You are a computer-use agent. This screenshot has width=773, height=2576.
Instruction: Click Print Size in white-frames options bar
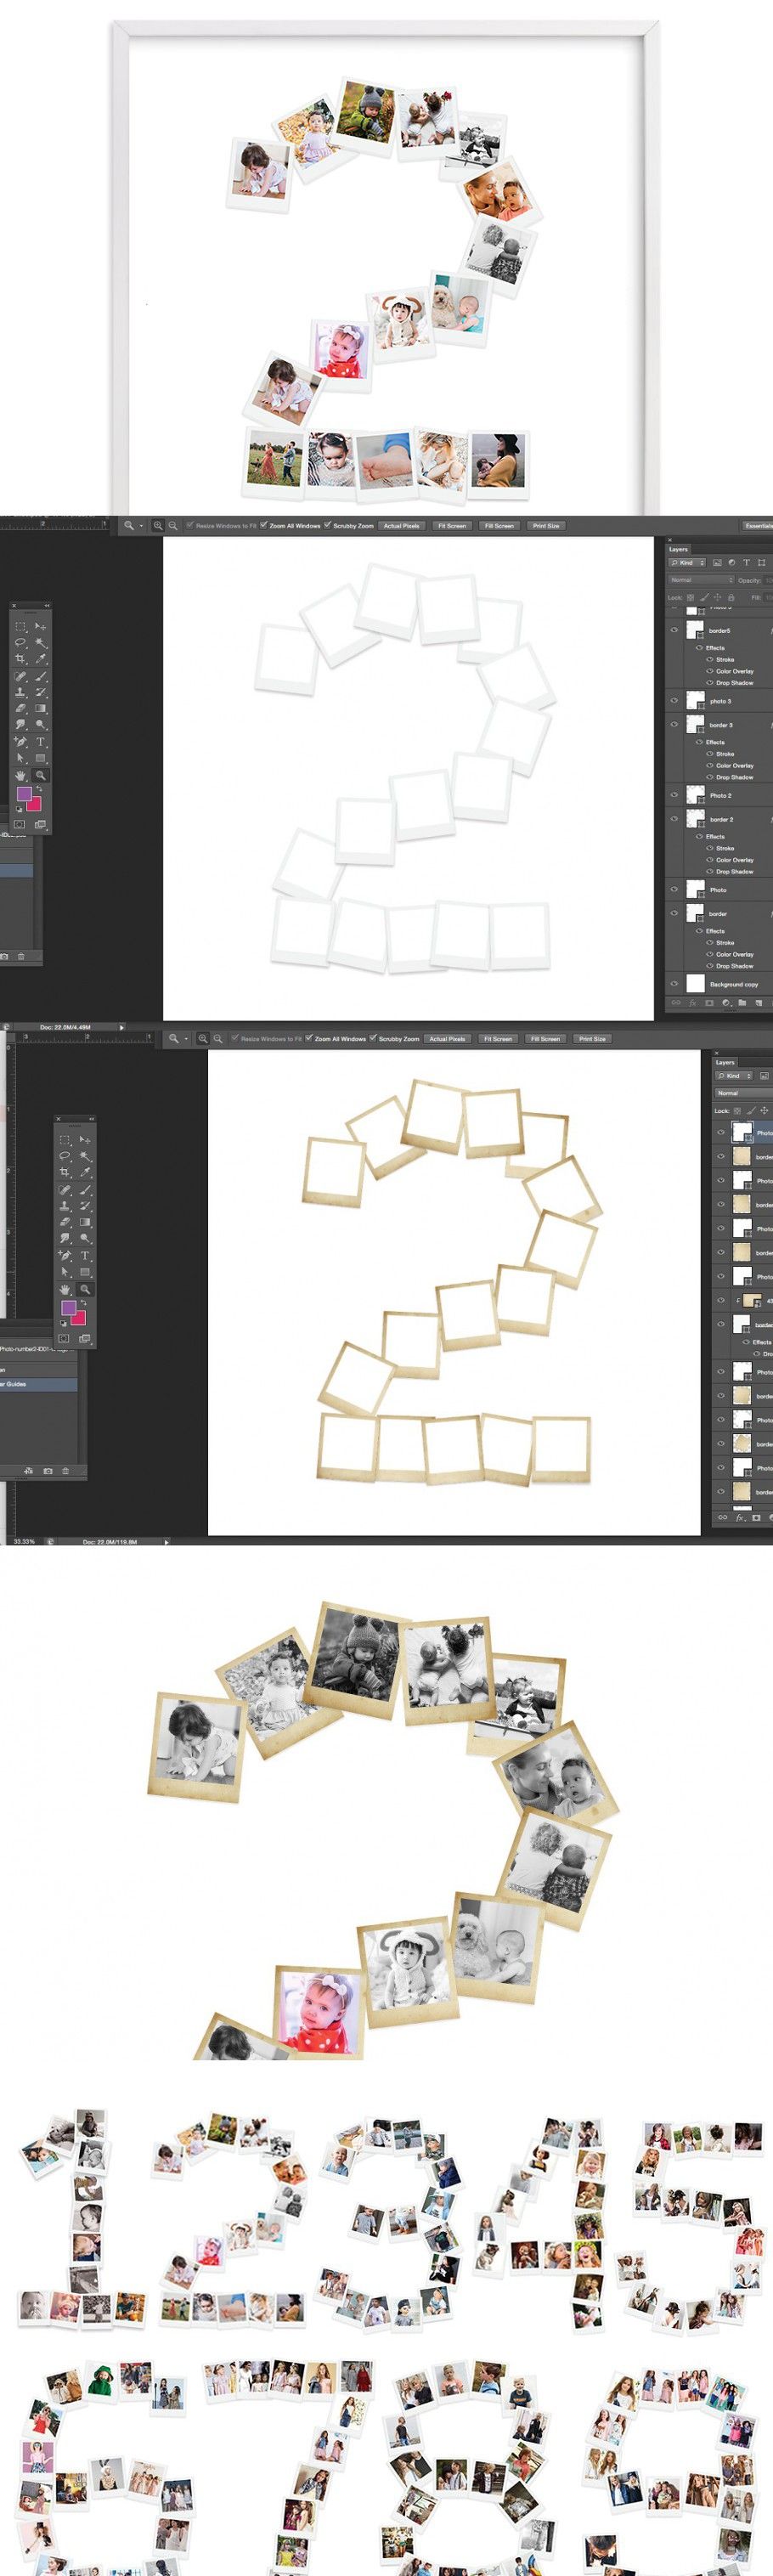tap(545, 525)
